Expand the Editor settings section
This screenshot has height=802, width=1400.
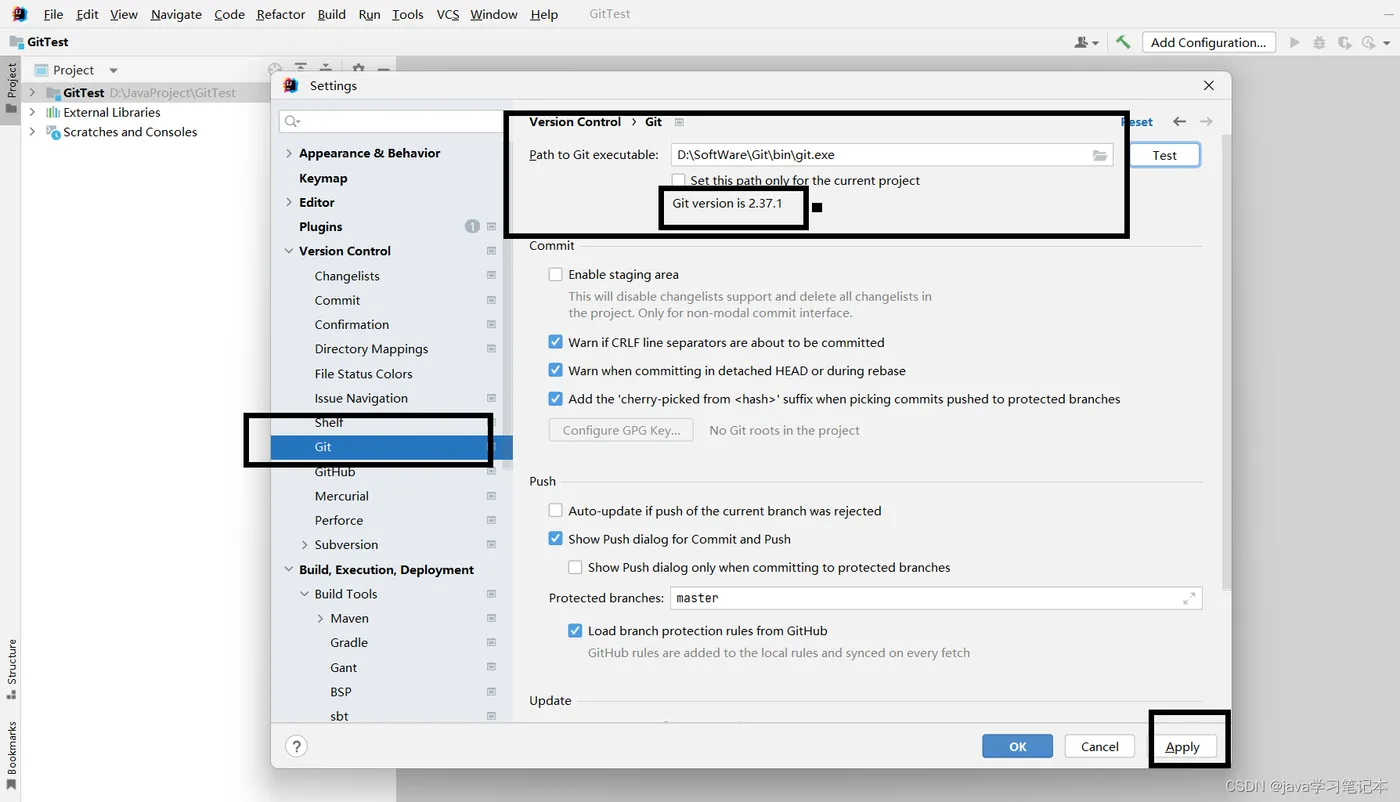coord(289,202)
